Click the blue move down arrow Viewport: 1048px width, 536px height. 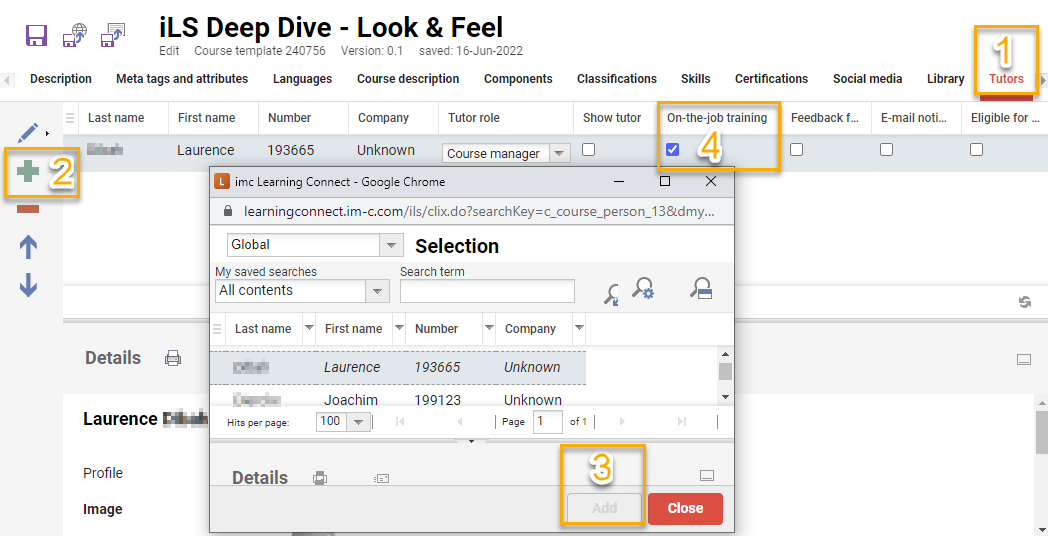coord(28,285)
